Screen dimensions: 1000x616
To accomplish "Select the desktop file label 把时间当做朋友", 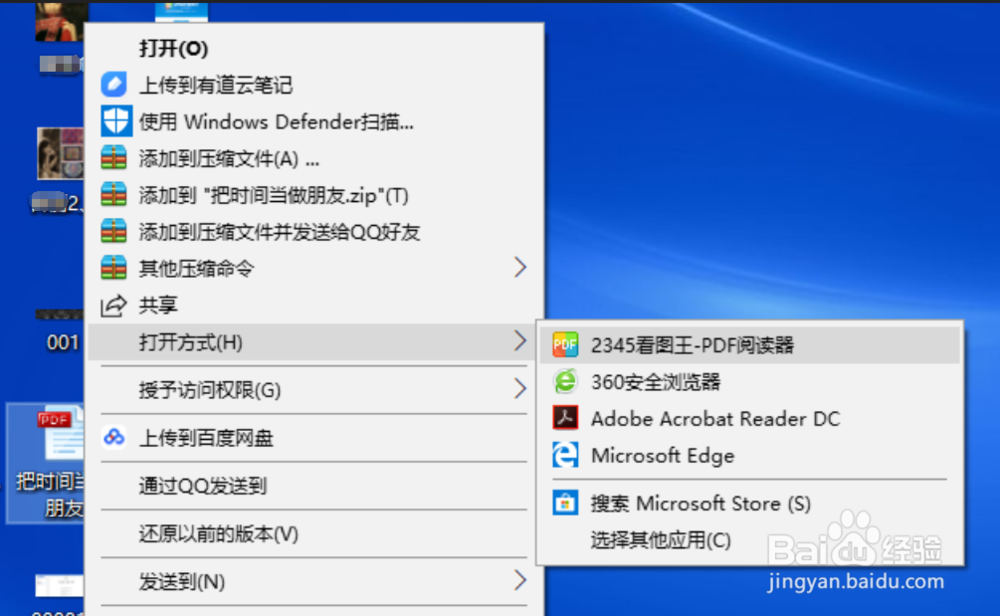I will click(50, 494).
